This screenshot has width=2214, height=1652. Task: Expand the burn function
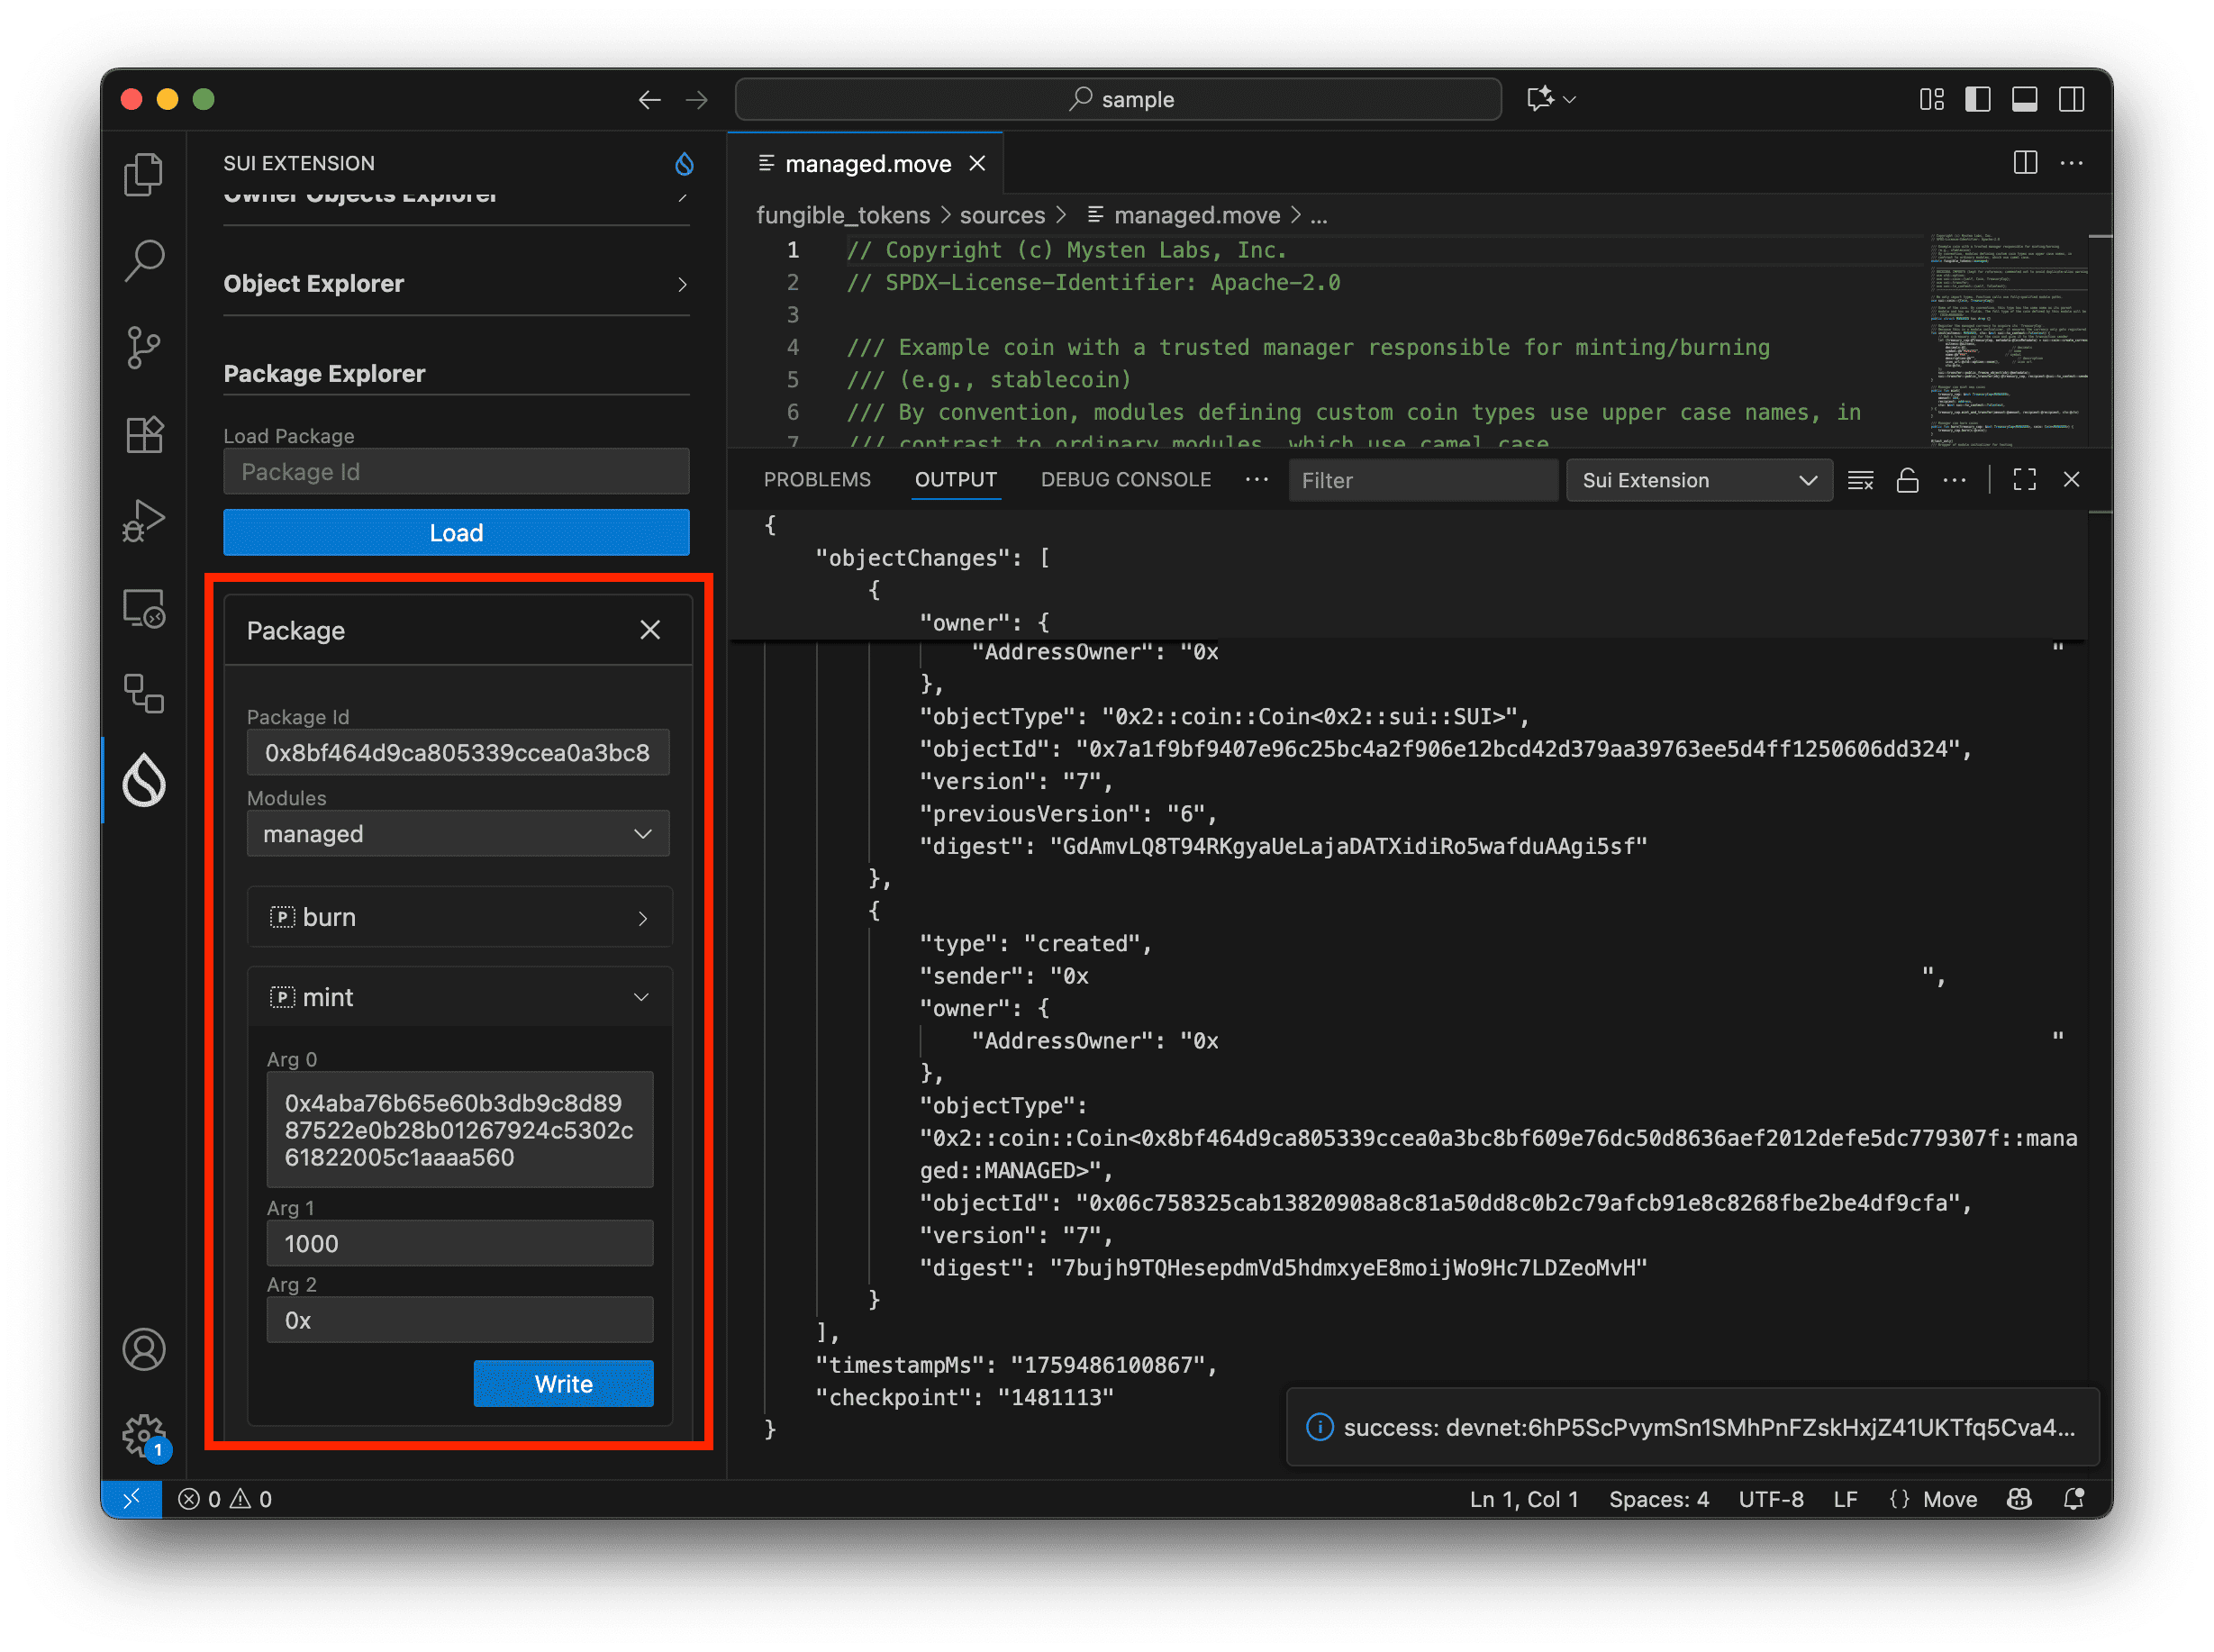459,917
